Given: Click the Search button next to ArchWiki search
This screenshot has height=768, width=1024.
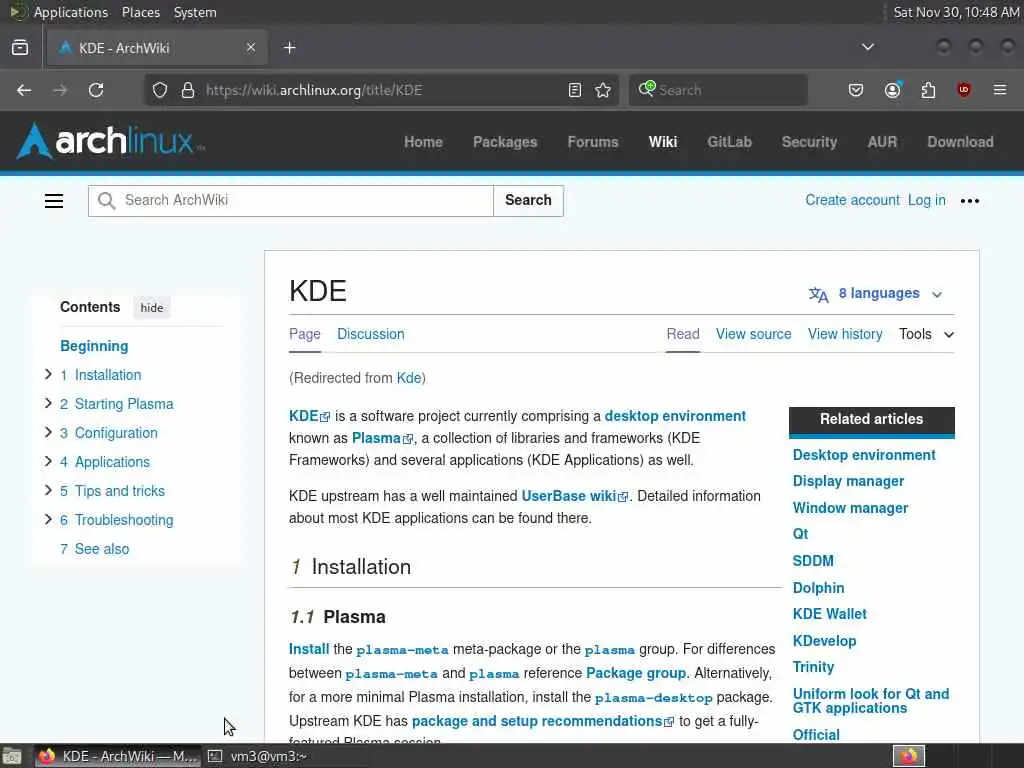Looking at the screenshot, I should coord(528,200).
